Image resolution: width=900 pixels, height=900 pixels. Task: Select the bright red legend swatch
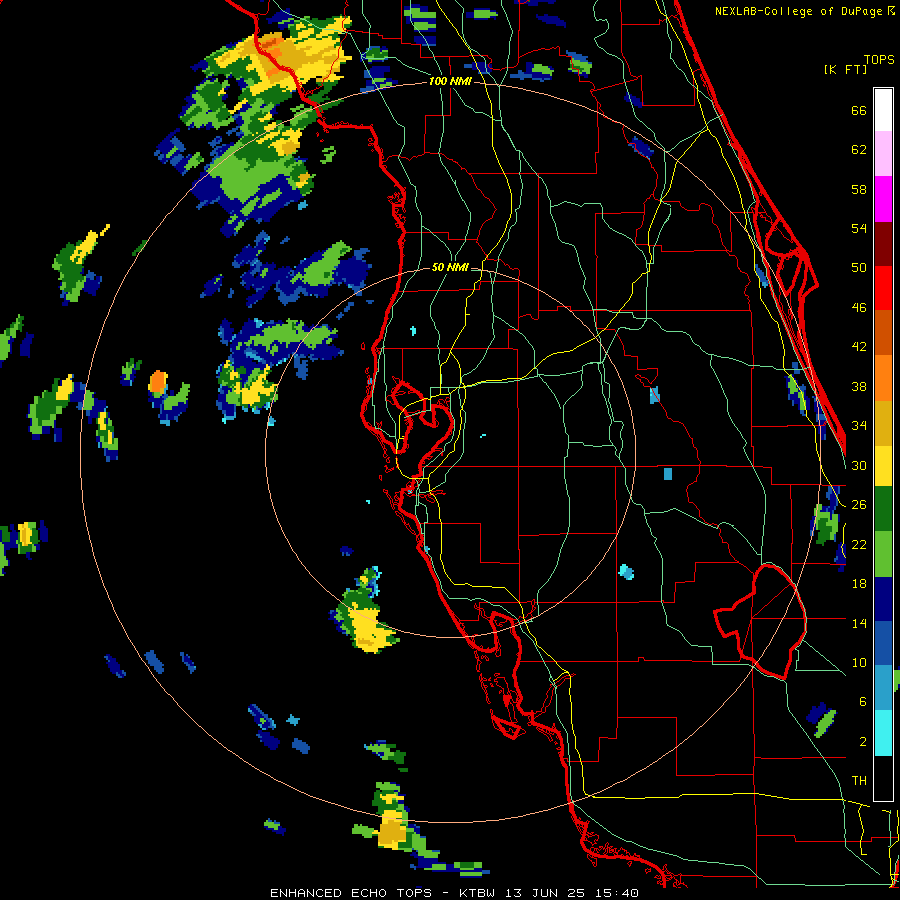883,288
